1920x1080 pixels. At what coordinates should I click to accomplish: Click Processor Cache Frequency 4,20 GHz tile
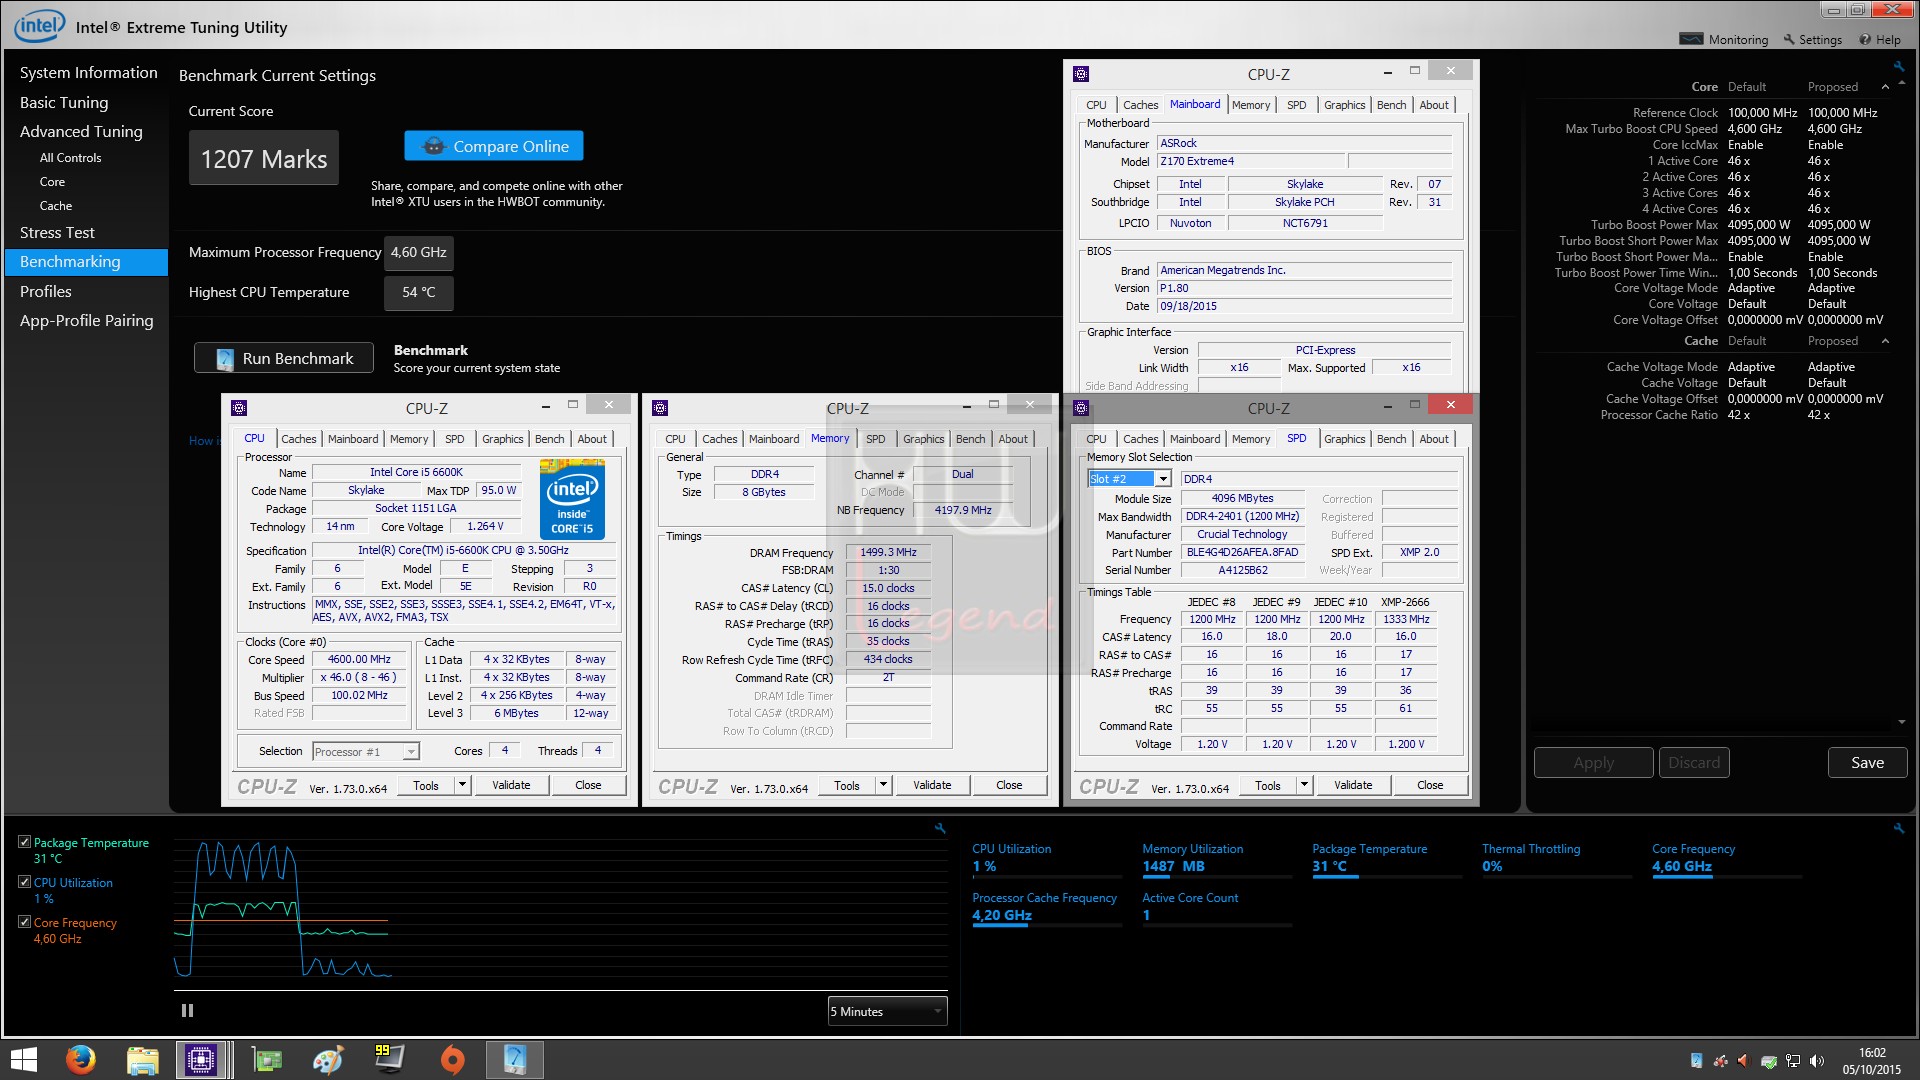pyautogui.click(x=1046, y=907)
